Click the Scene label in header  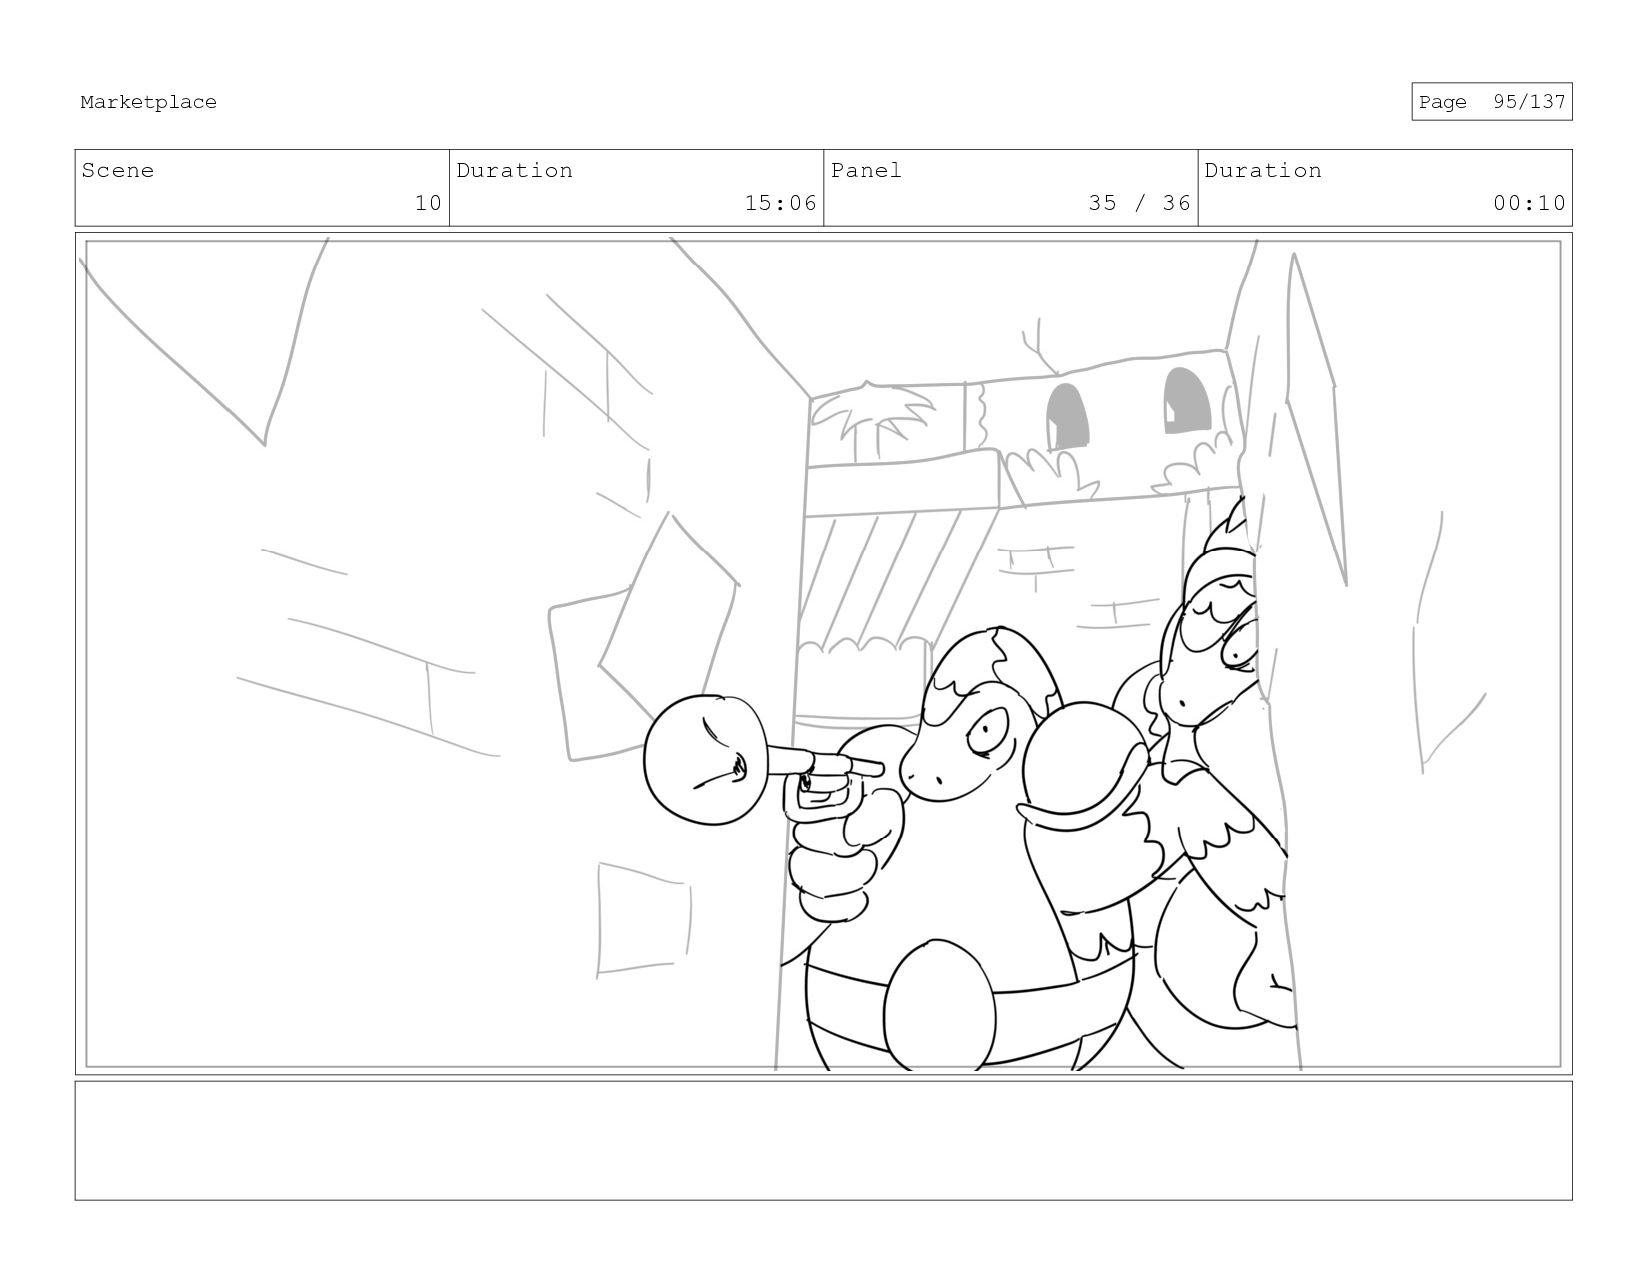(x=118, y=171)
